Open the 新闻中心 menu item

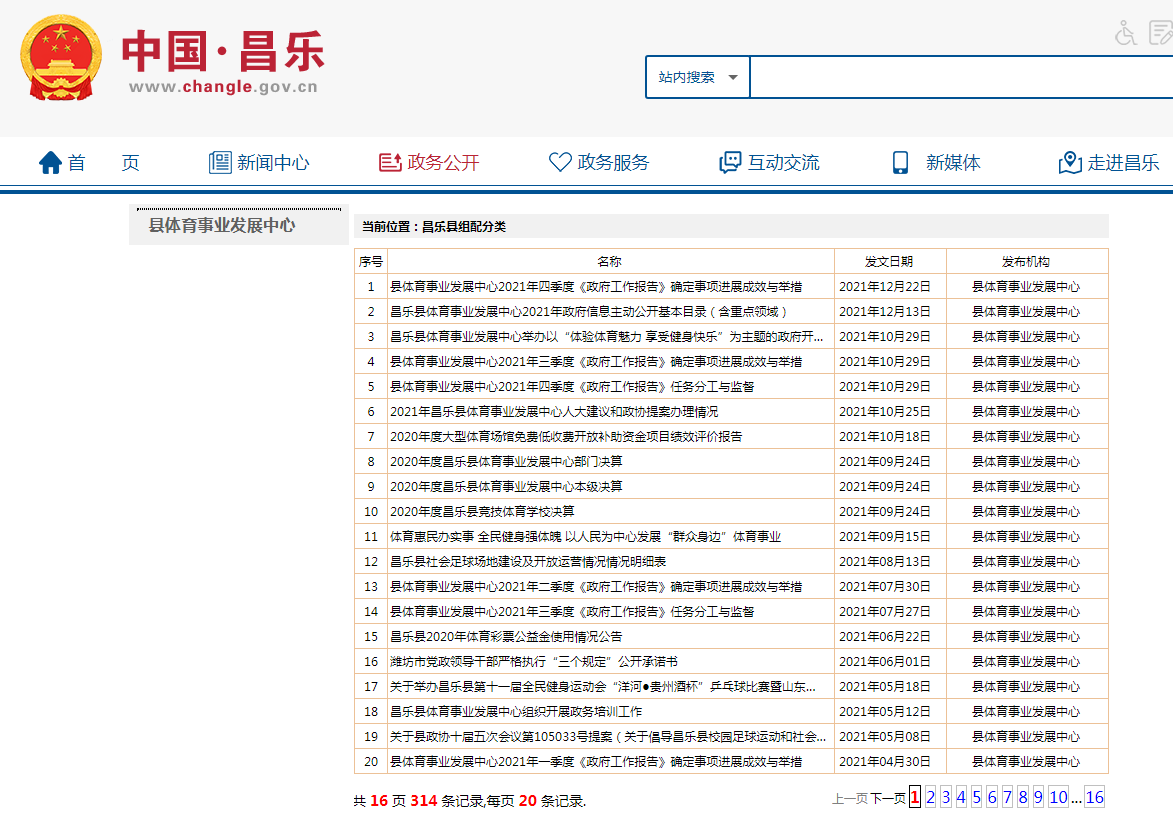coord(273,162)
